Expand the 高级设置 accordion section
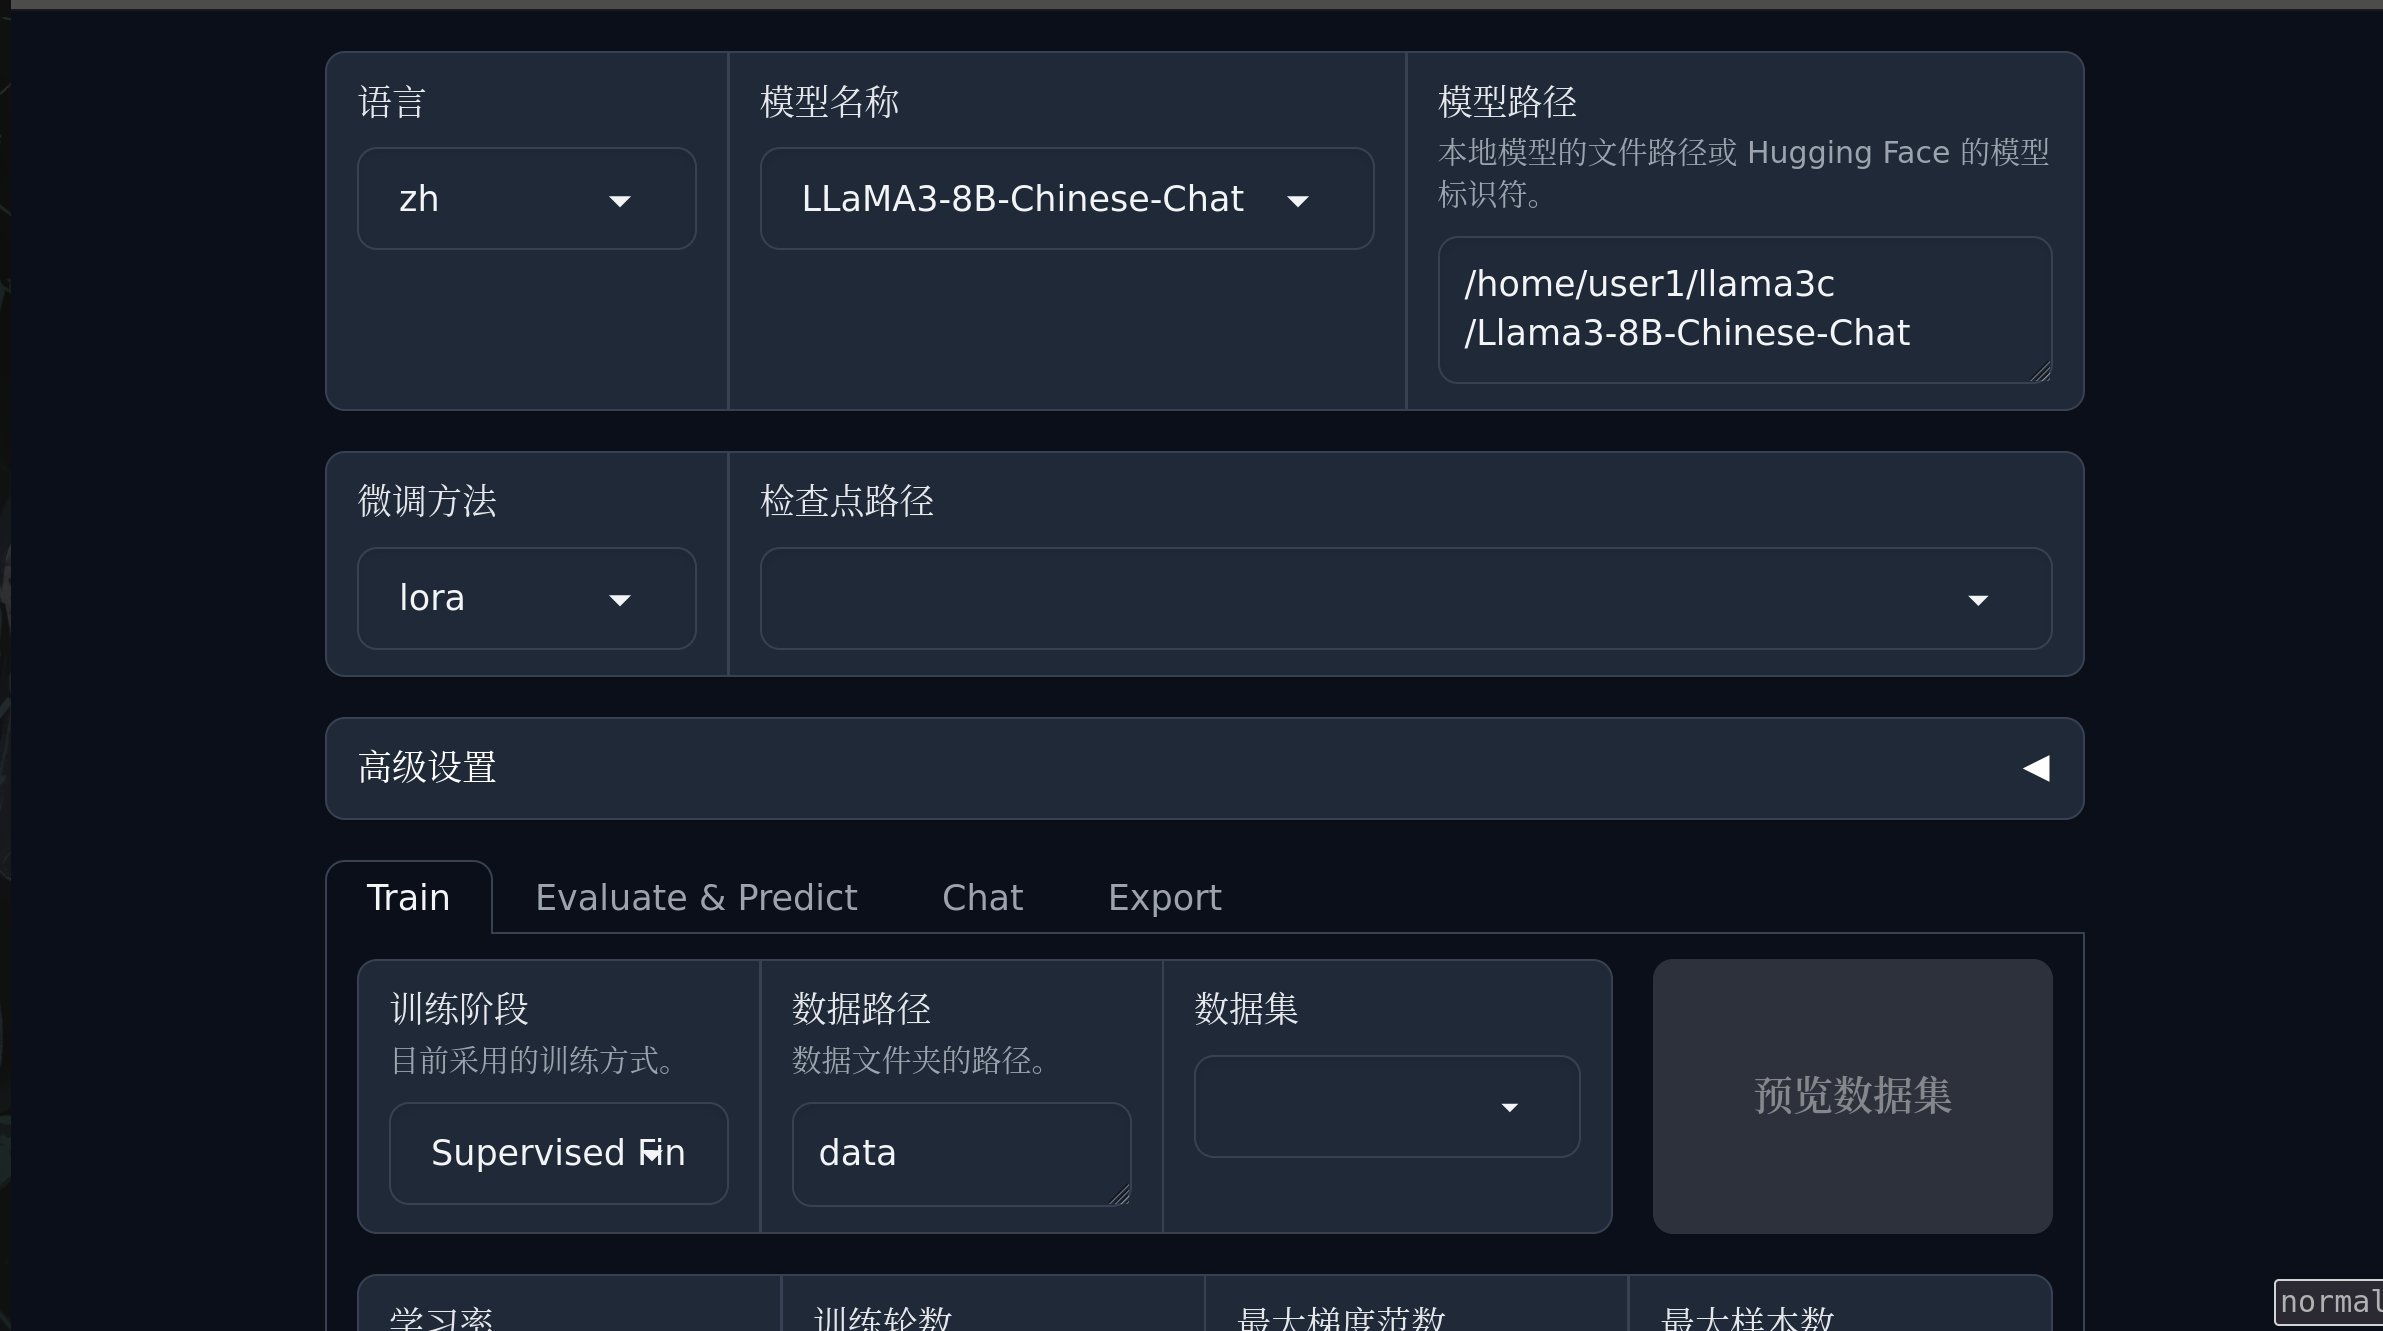This screenshot has height=1331, width=2383. [1205, 768]
